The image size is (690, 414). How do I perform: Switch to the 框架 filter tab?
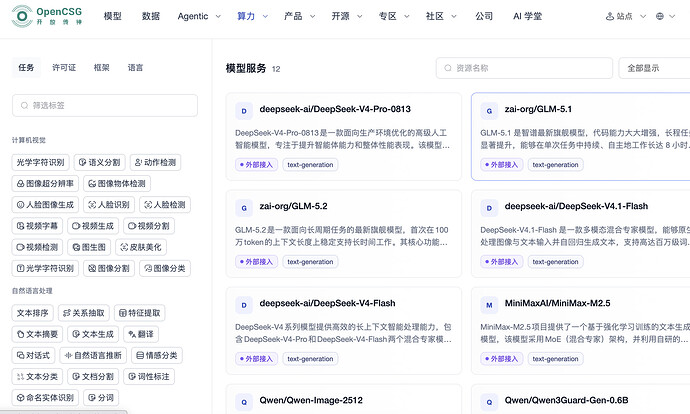point(101,67)
